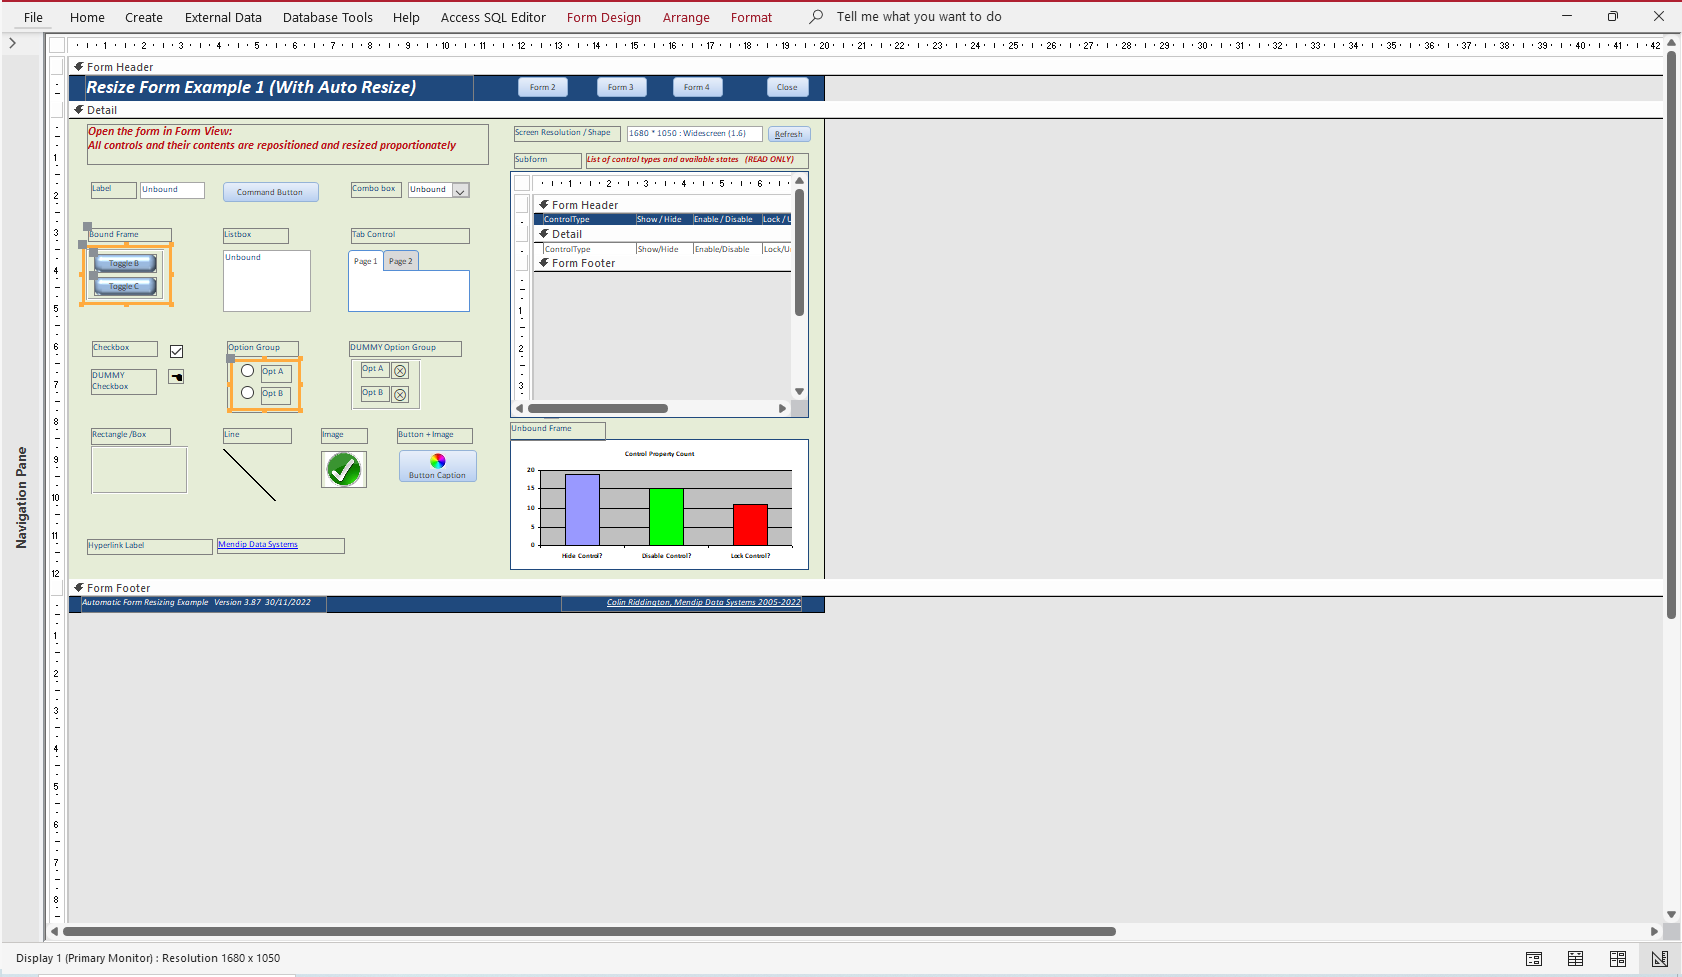The image size is (1682, 977).
Task: Click the Detail section bar
Action: pyautogui.click(x=866, y=110)
